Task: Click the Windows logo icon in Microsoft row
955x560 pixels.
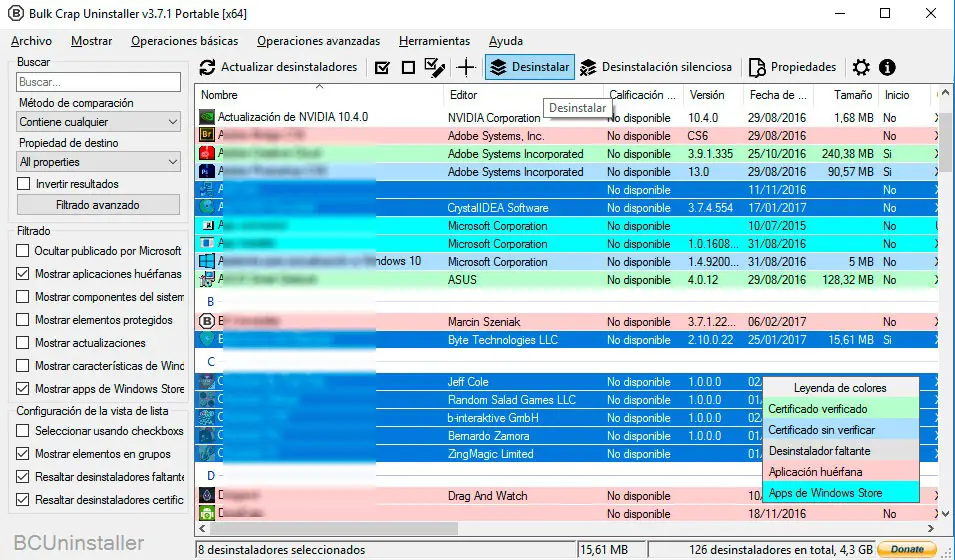Action: pos(207,261)
